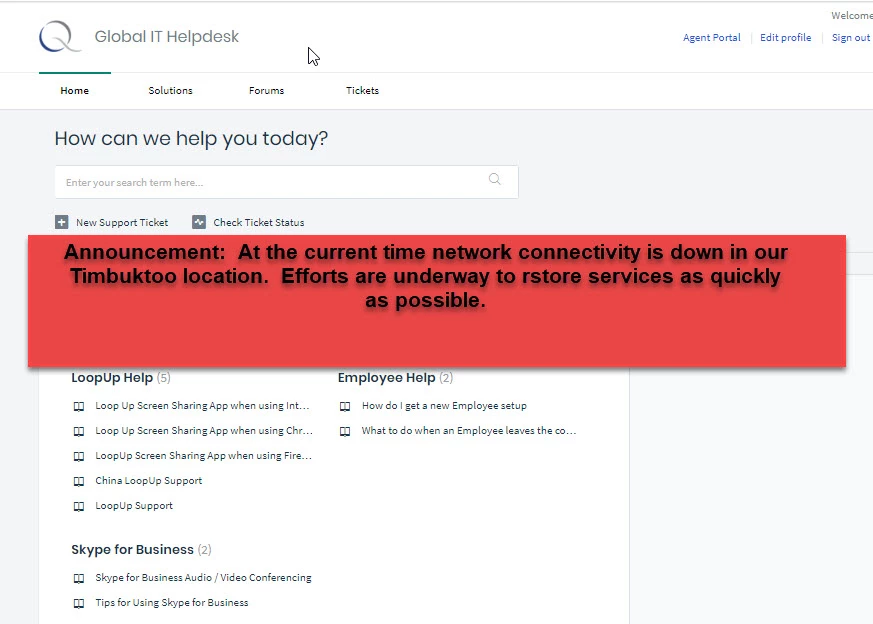The height and width of the screenshot is (624, 873).
Task: Click book icon beside What to do when an Employee leaves
Action: coord(345,431)
